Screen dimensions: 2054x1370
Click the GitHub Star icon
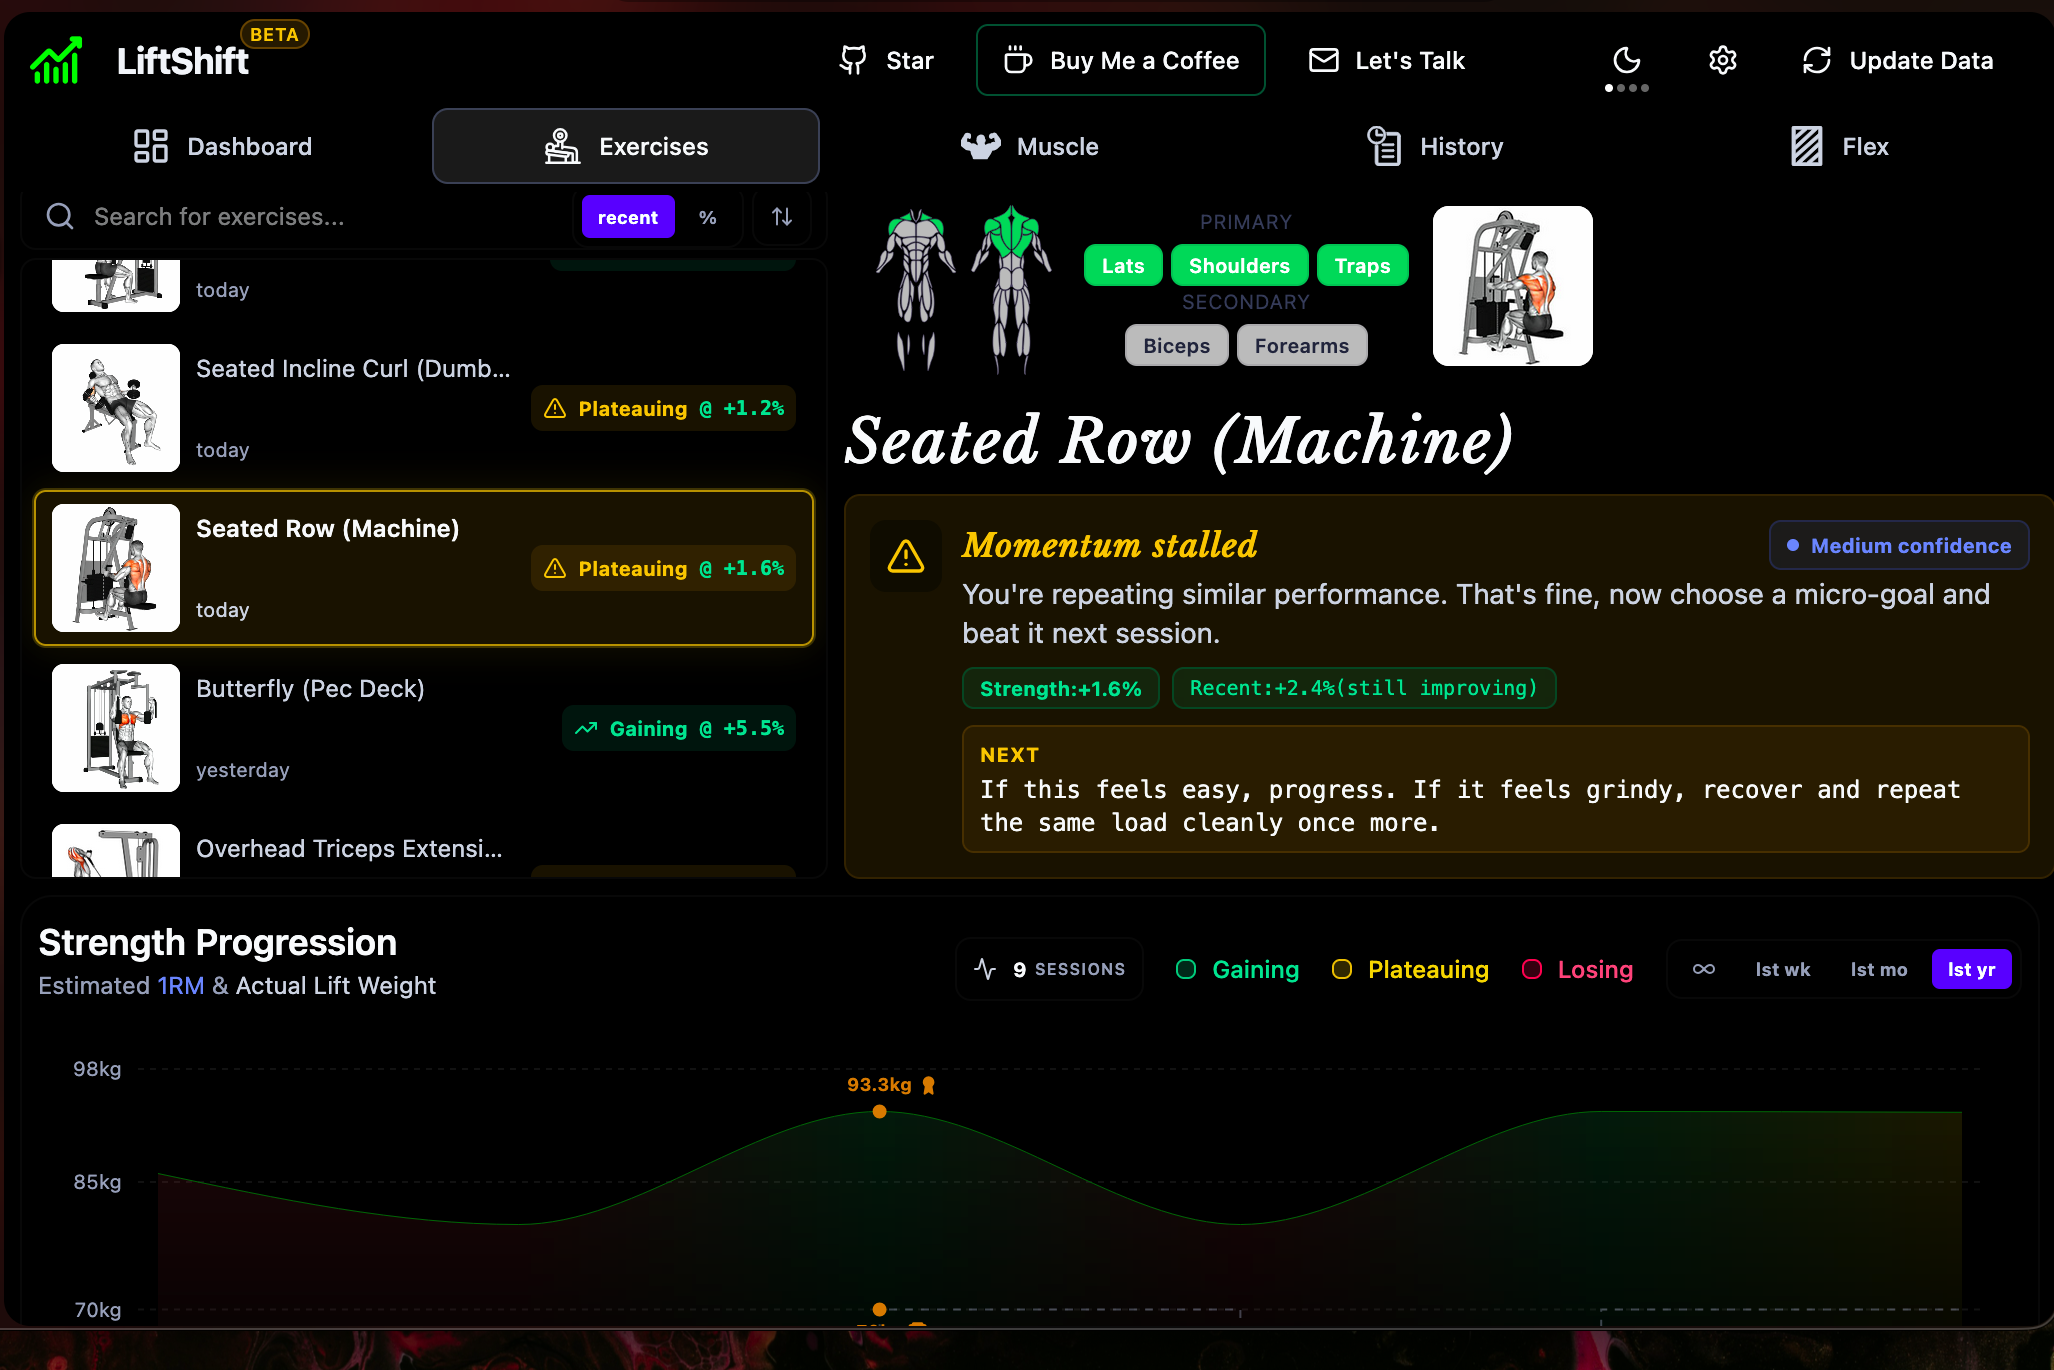click(x=853, y=60)
